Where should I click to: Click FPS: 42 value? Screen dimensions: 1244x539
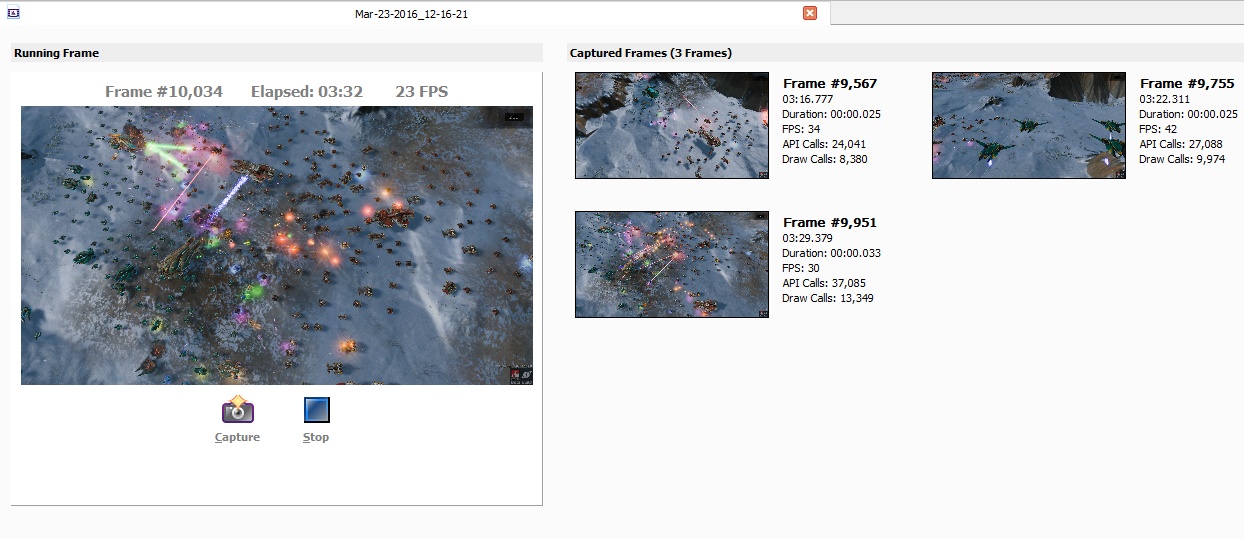[x=1158, y=129]
